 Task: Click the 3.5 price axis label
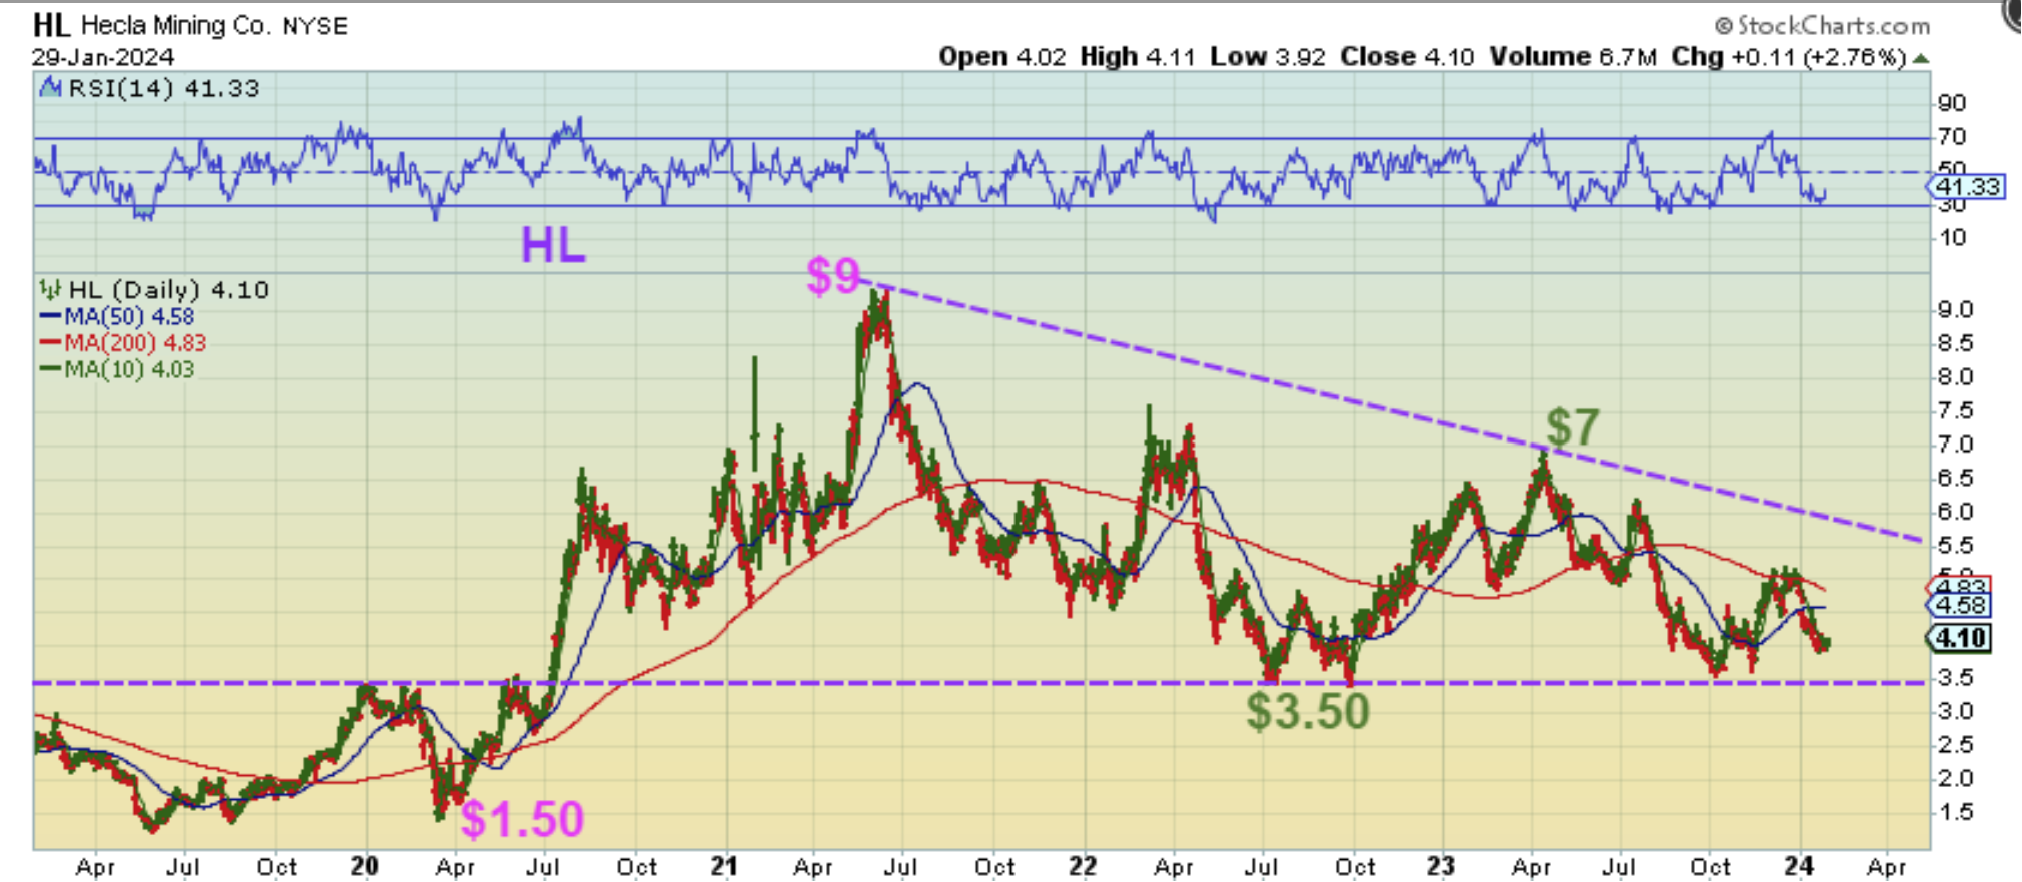1955,678
